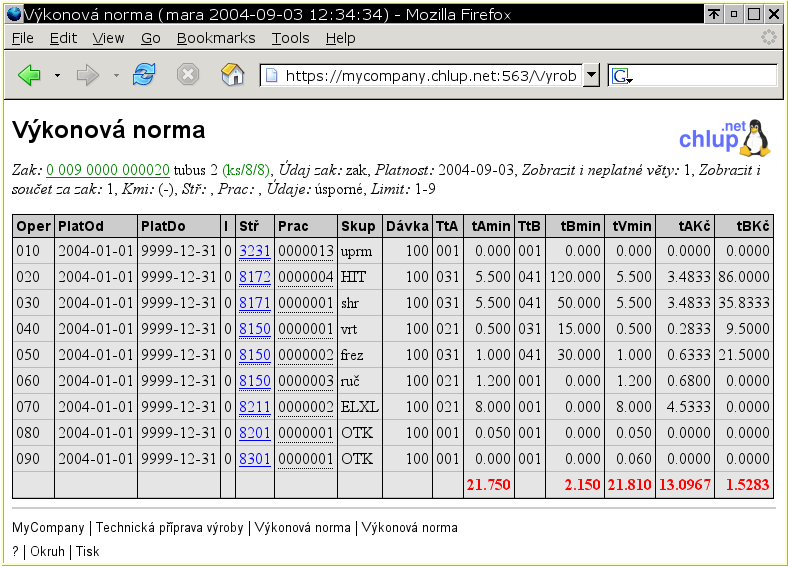Click the tBmin value 120.000

point(575,277)
